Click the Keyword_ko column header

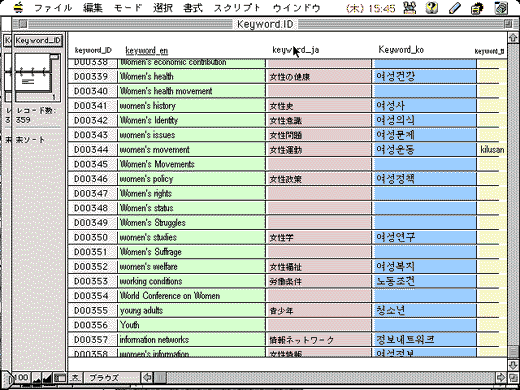tap(401, 50)
